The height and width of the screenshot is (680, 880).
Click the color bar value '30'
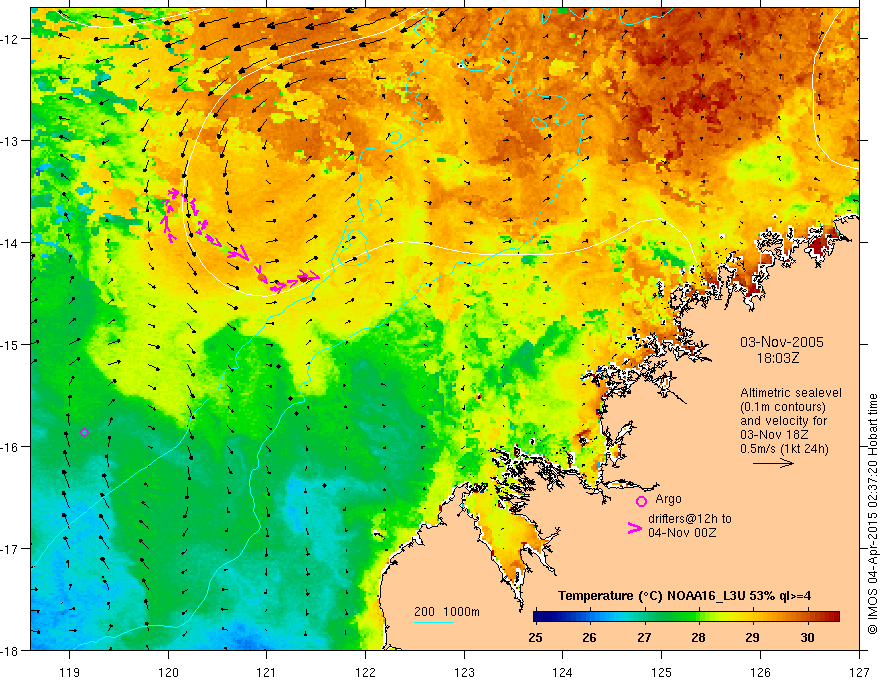tap(807, 638)
